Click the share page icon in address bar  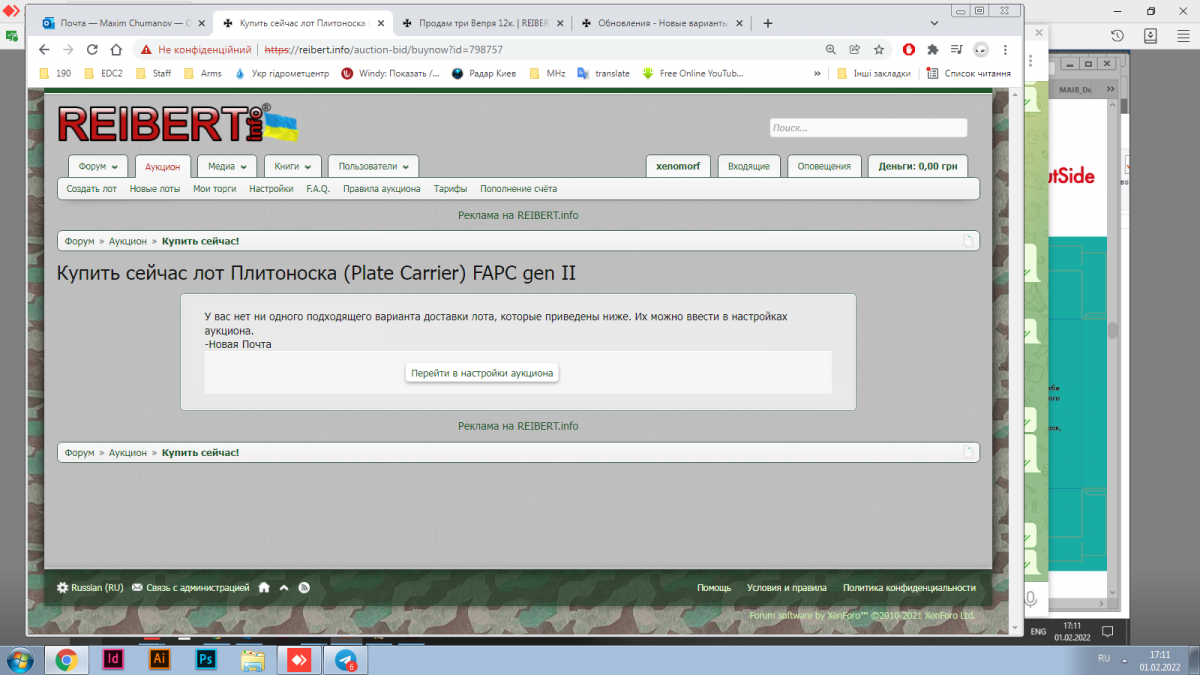click(x=855, y=49)
